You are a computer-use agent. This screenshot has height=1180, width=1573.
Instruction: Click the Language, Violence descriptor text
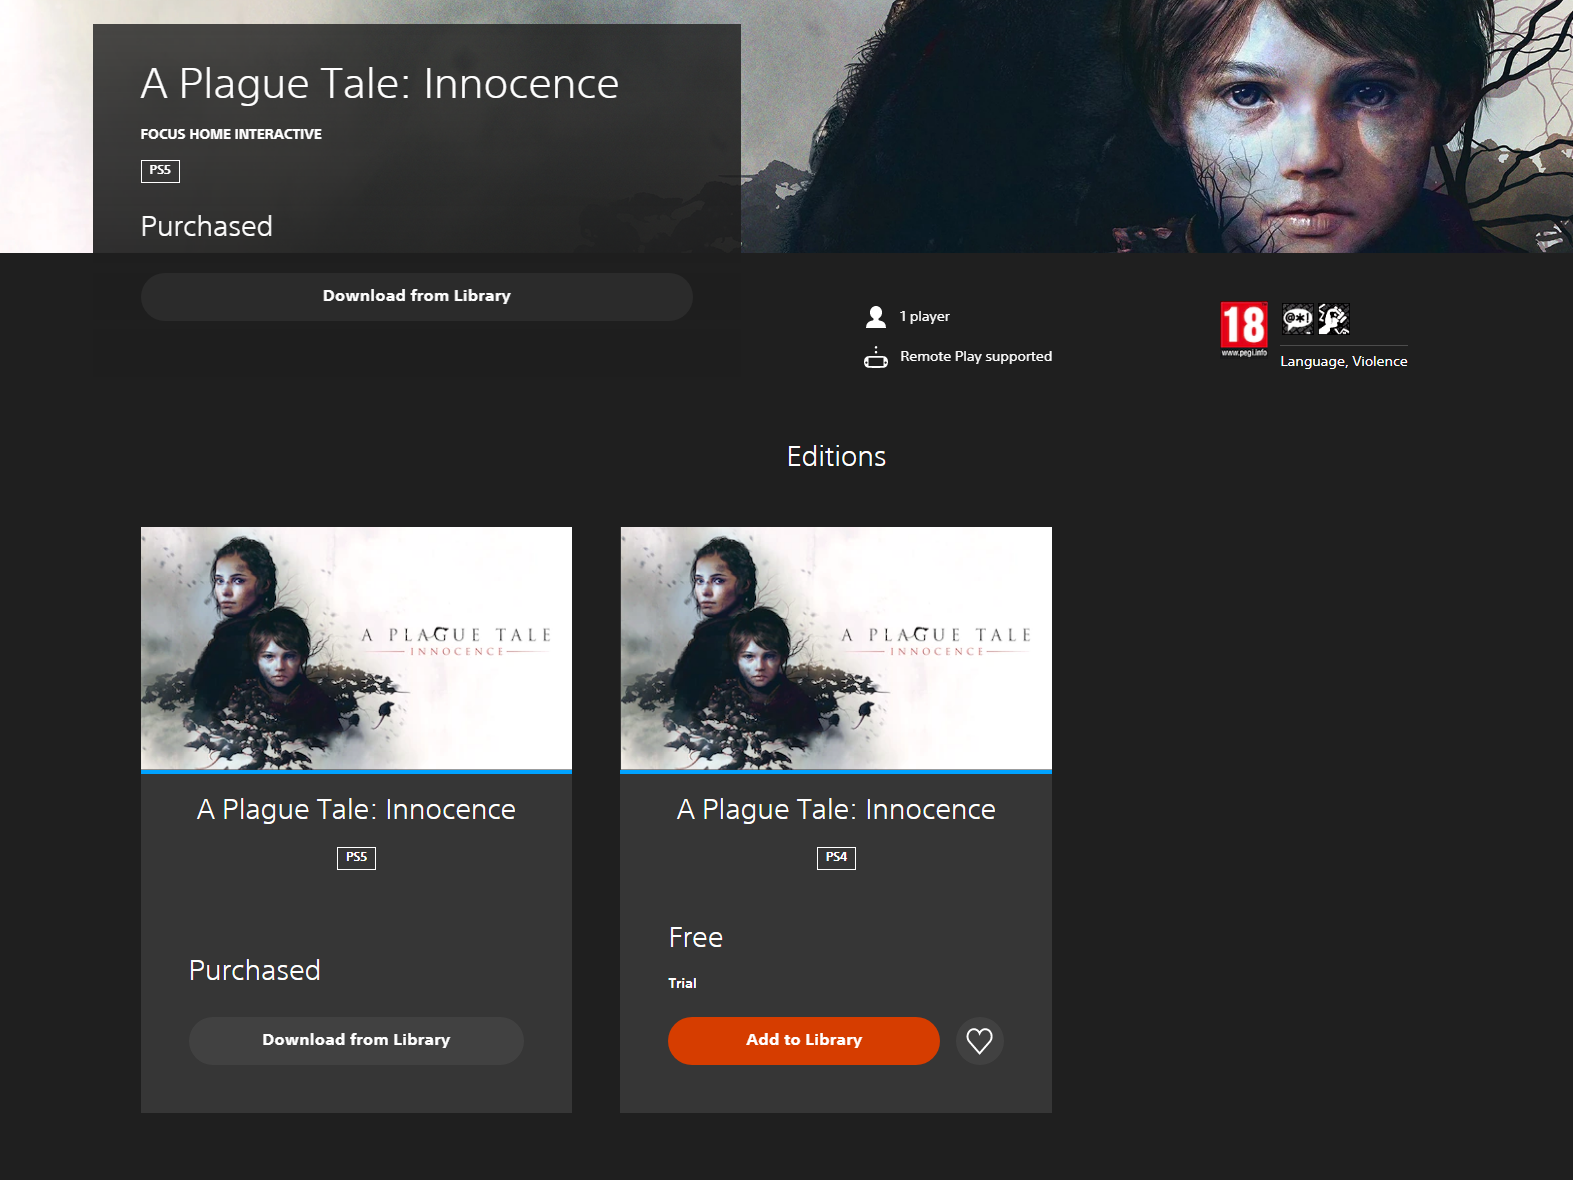(x=1343, y=361)
